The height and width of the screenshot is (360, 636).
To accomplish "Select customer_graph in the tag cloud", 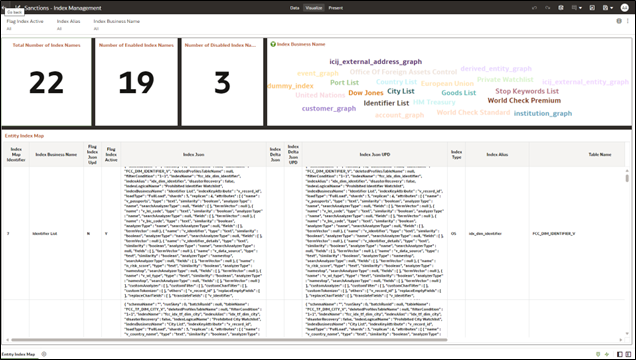I will point(329,109).
